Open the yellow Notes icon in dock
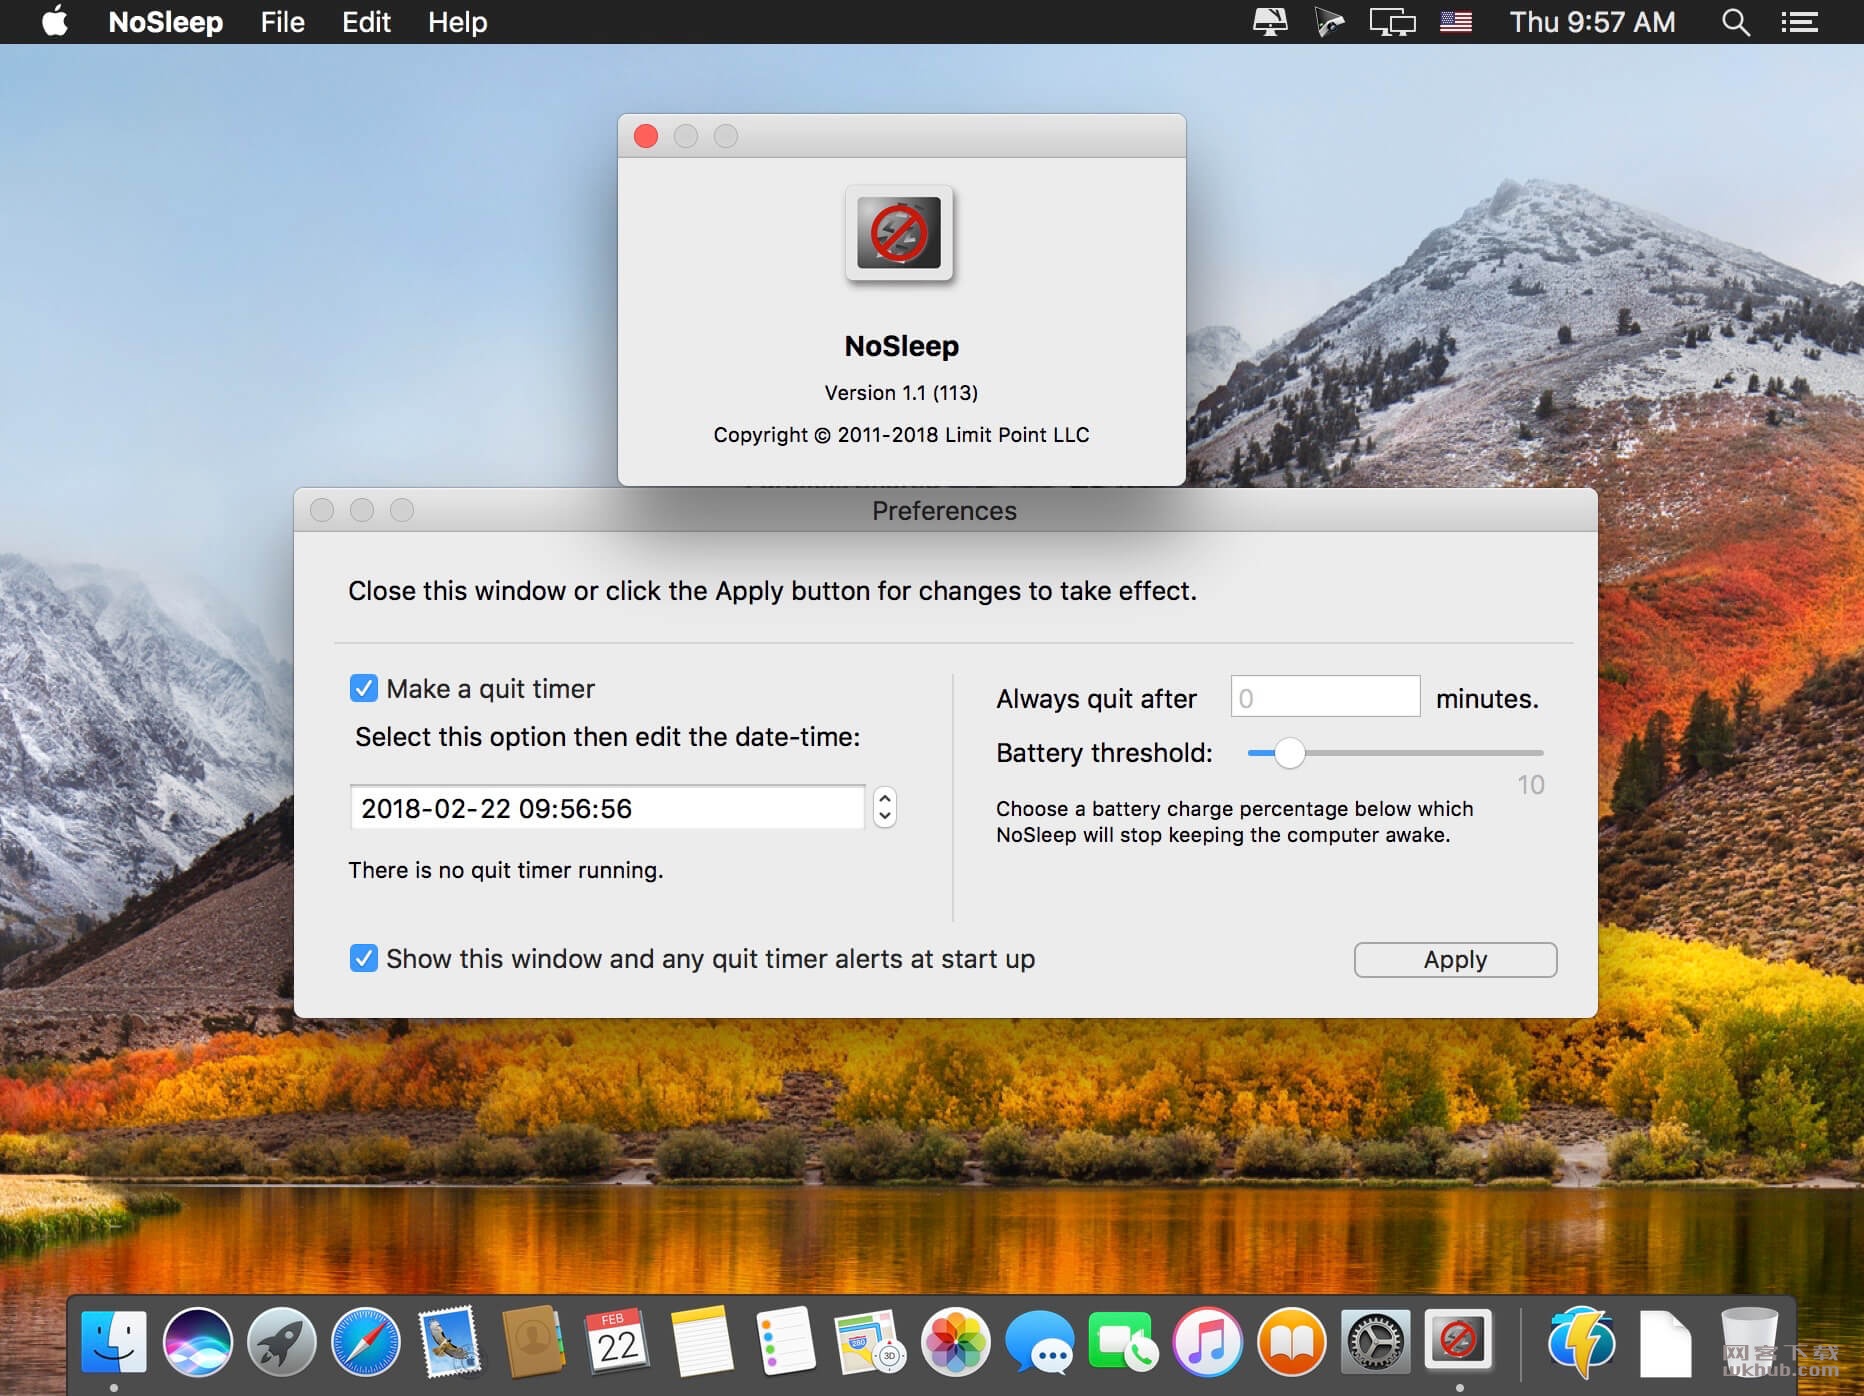 click(701, 1342)
